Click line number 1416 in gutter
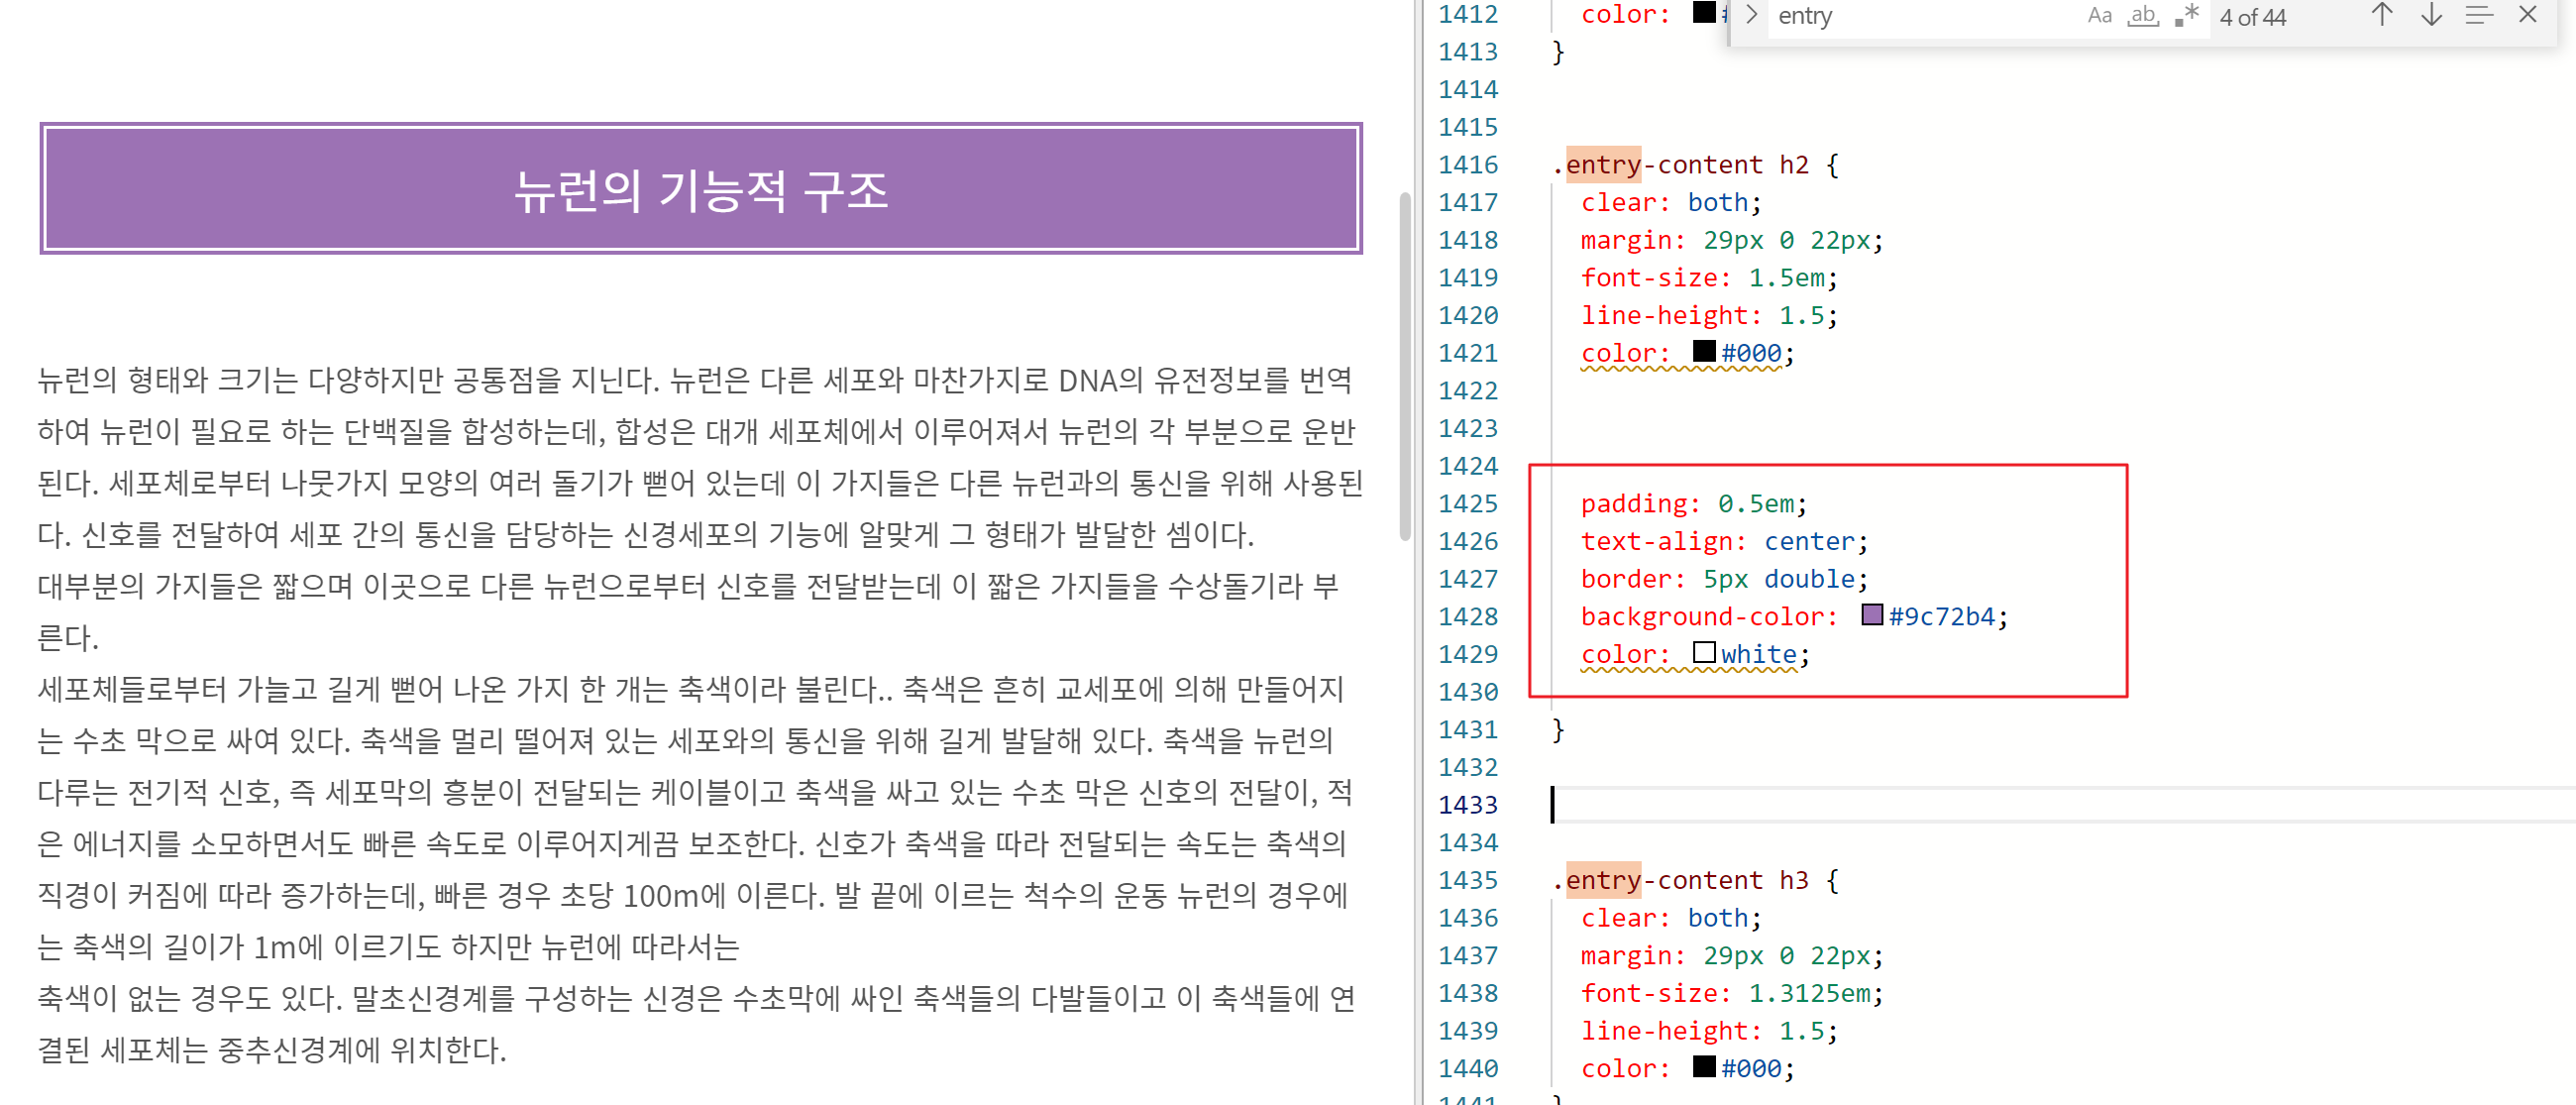The image size is (2576, 1105). click(1467, 165)
